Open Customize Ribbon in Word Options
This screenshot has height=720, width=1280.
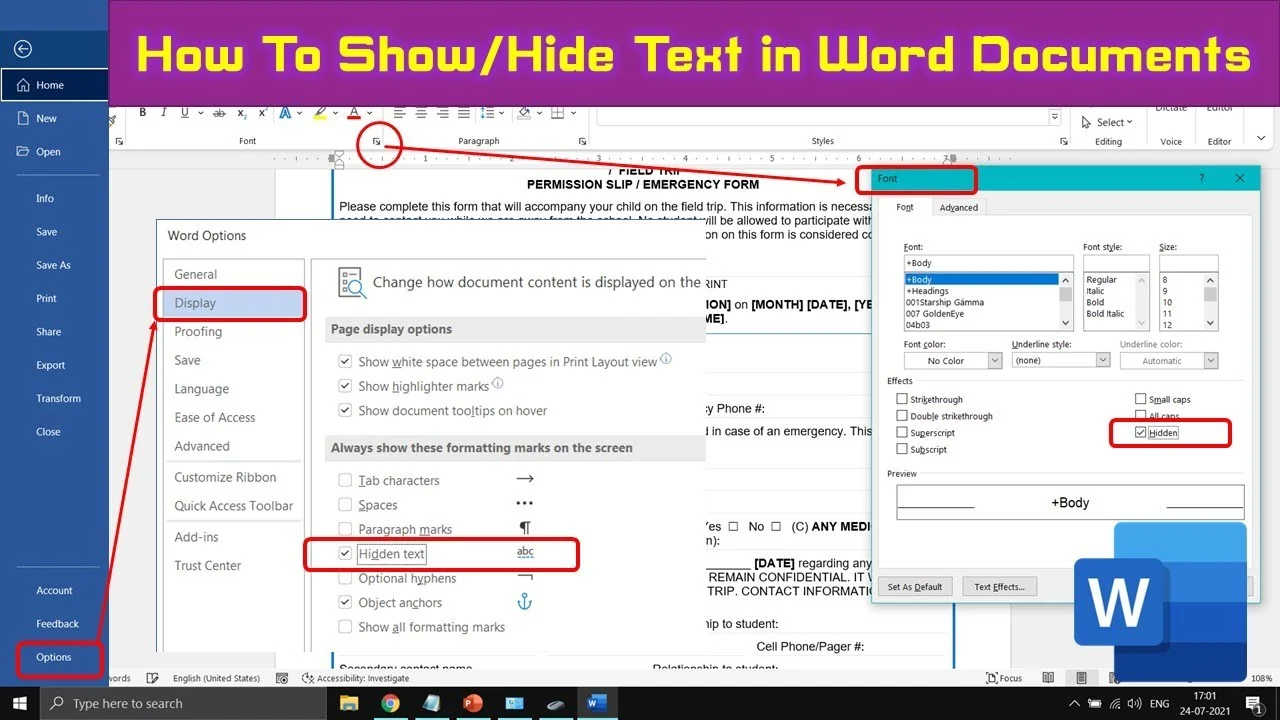[225, 477]
